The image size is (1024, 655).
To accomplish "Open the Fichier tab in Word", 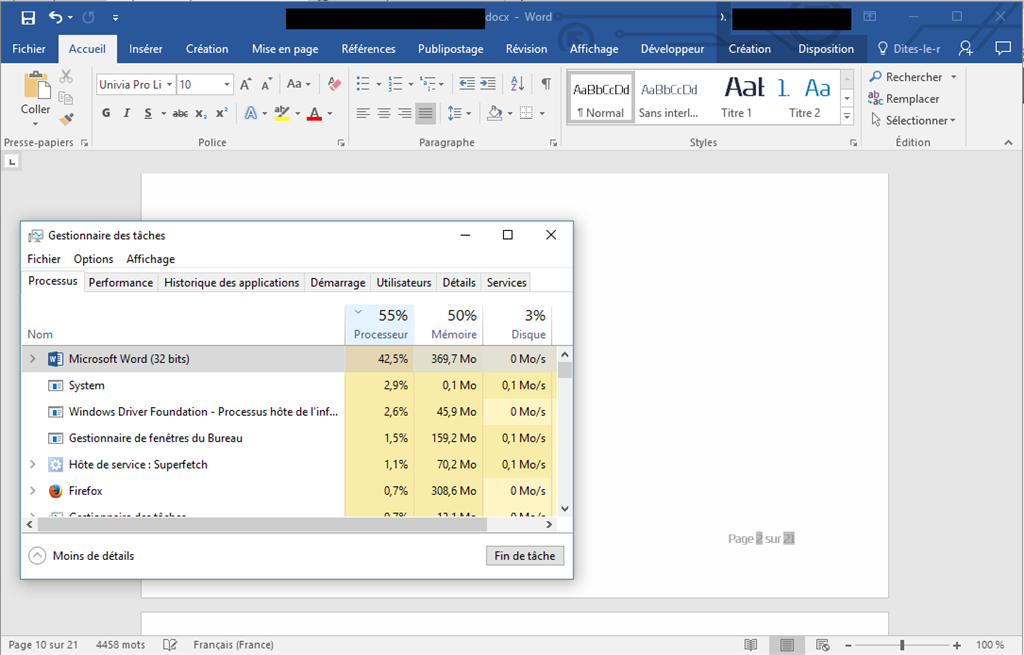I will tap(29, 49).
